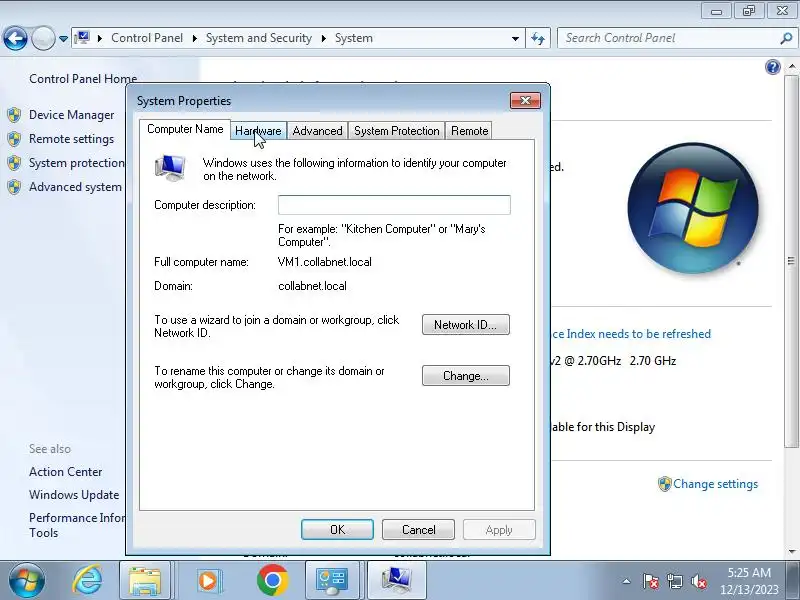Image resolution: width=800 pixels, height=600 pixels.
Task: Open Device Manager from the sidebar
Action: (x=71, y=115)
